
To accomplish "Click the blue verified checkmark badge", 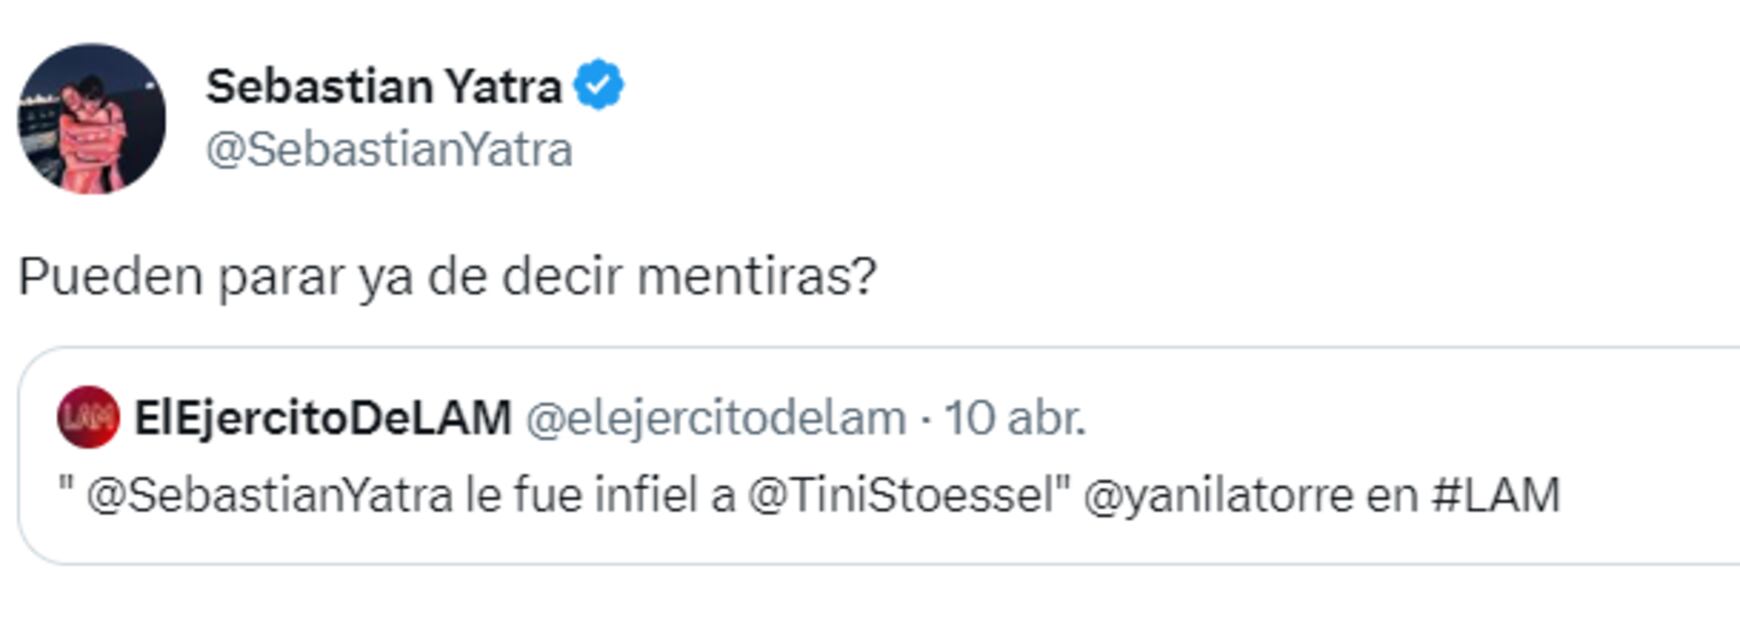I will (x=598, y=85).
